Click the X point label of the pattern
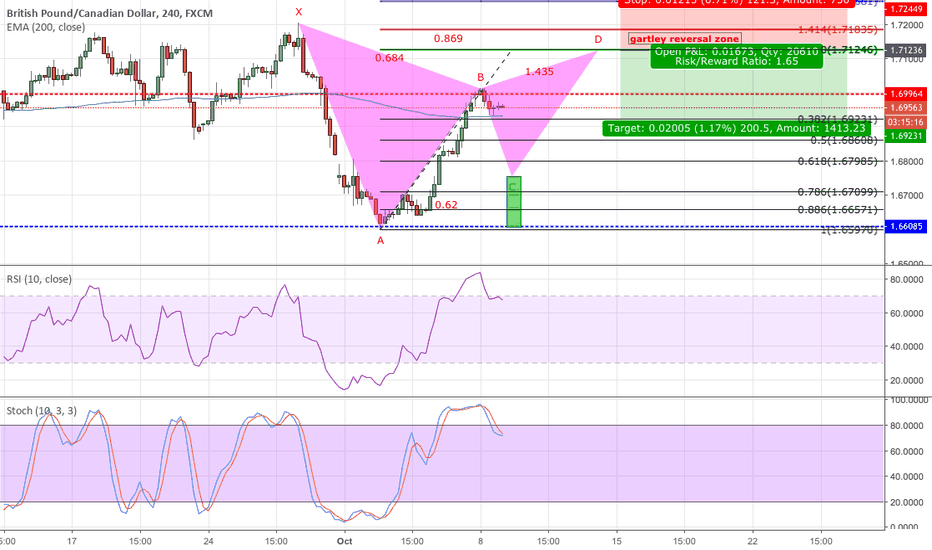Screen dimensions: 932x550 tap(298, 12)
